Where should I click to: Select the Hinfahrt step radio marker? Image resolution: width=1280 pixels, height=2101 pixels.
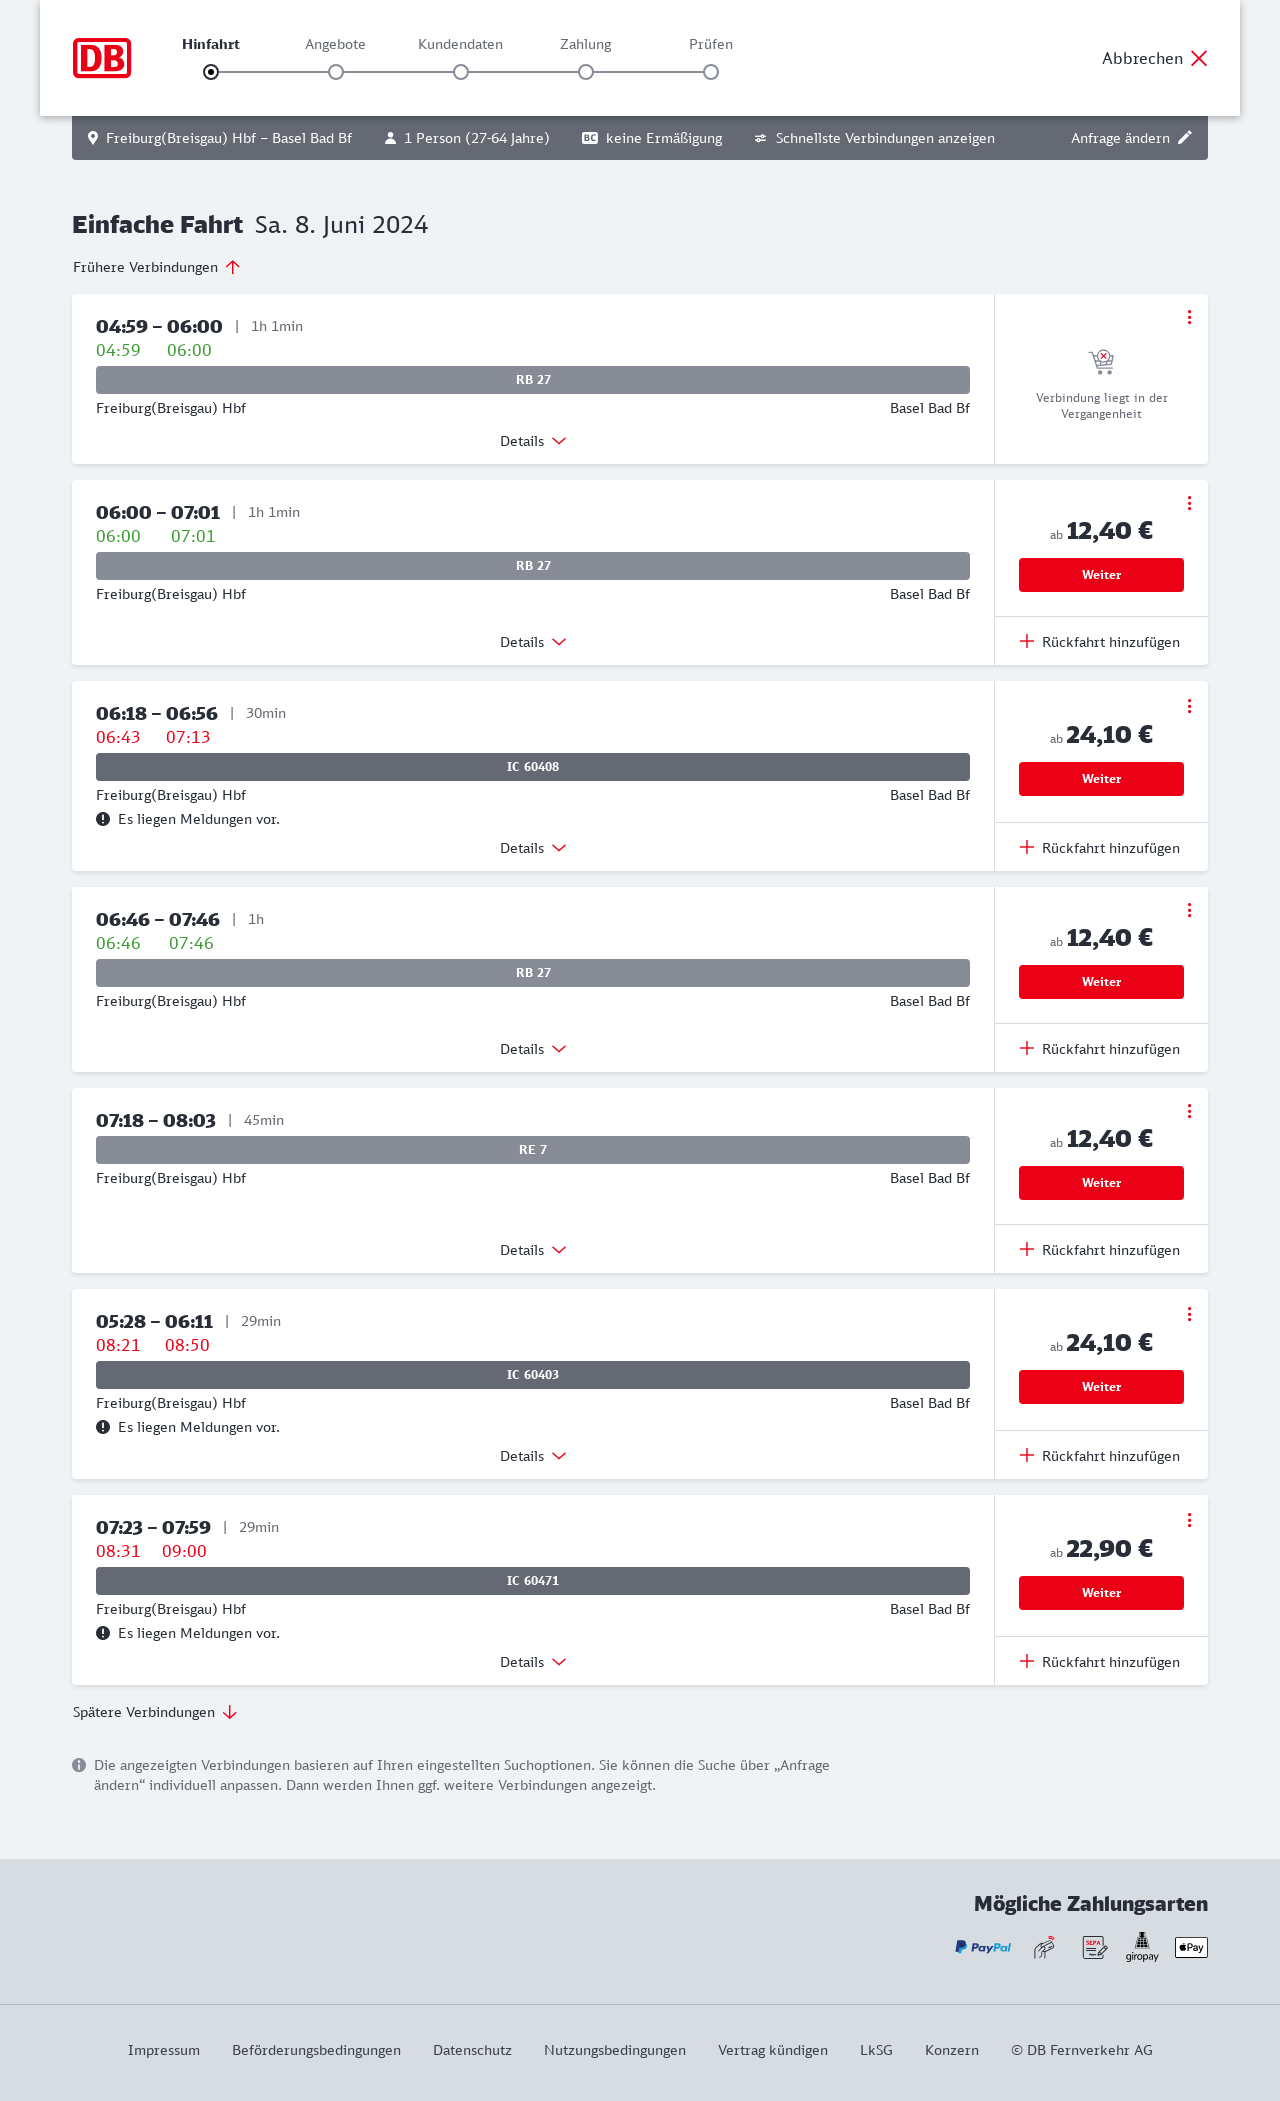(x=211, y=72)
